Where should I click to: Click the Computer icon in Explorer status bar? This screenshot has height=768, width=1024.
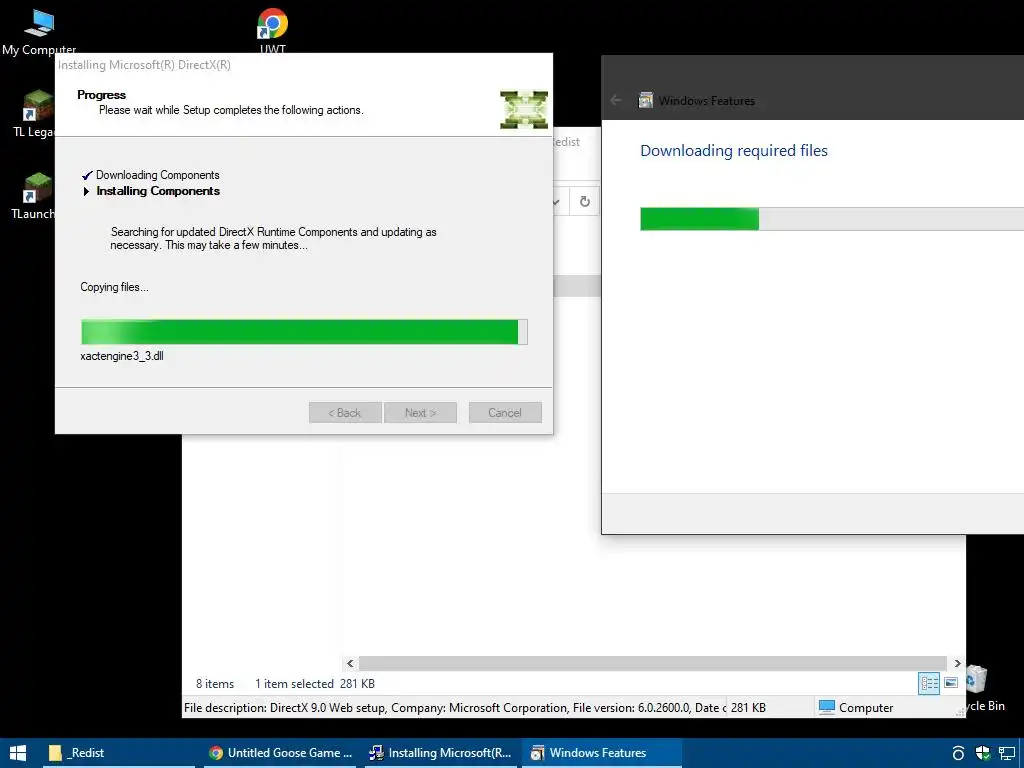(827, 707)
